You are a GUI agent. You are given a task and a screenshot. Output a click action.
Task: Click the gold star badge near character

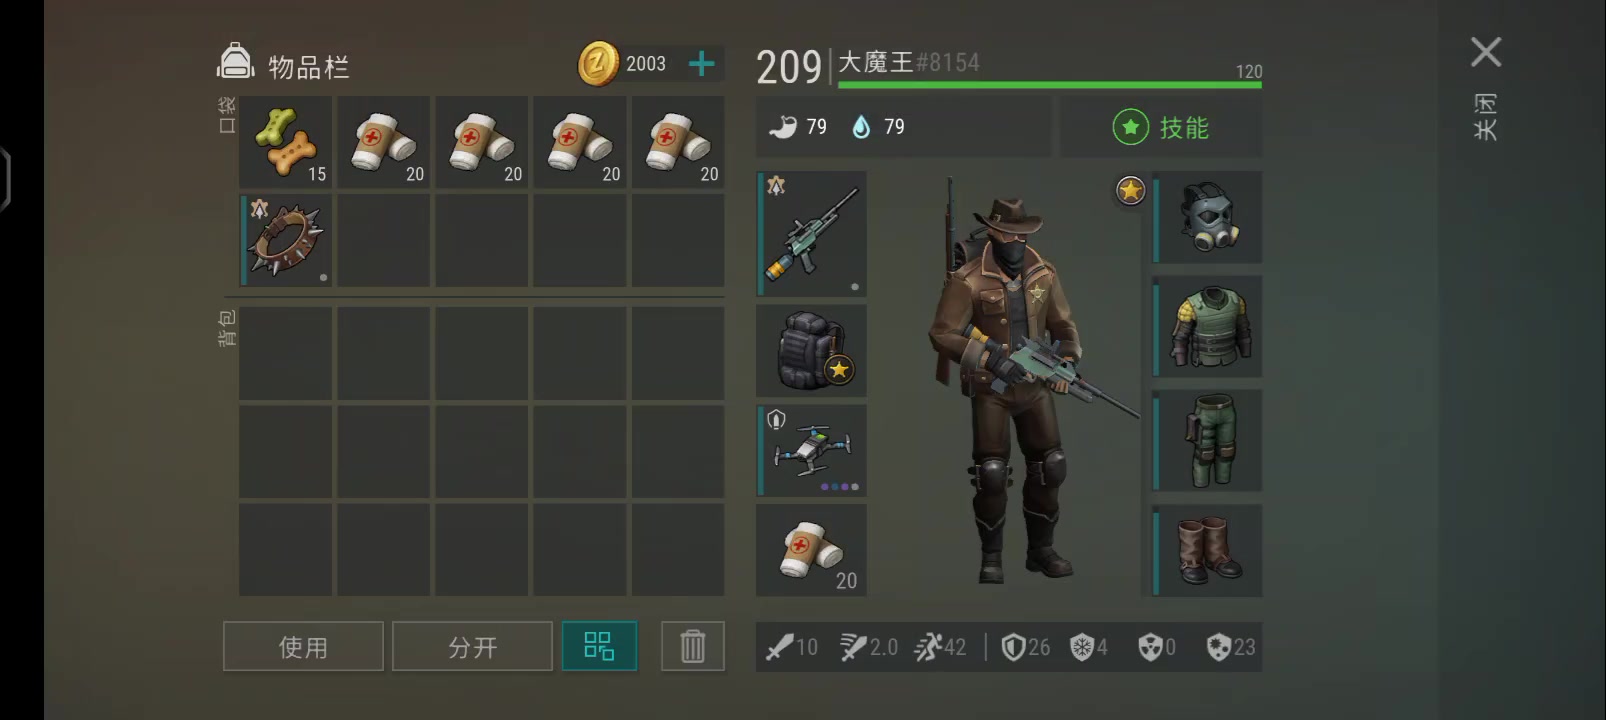pos(1130,190)
